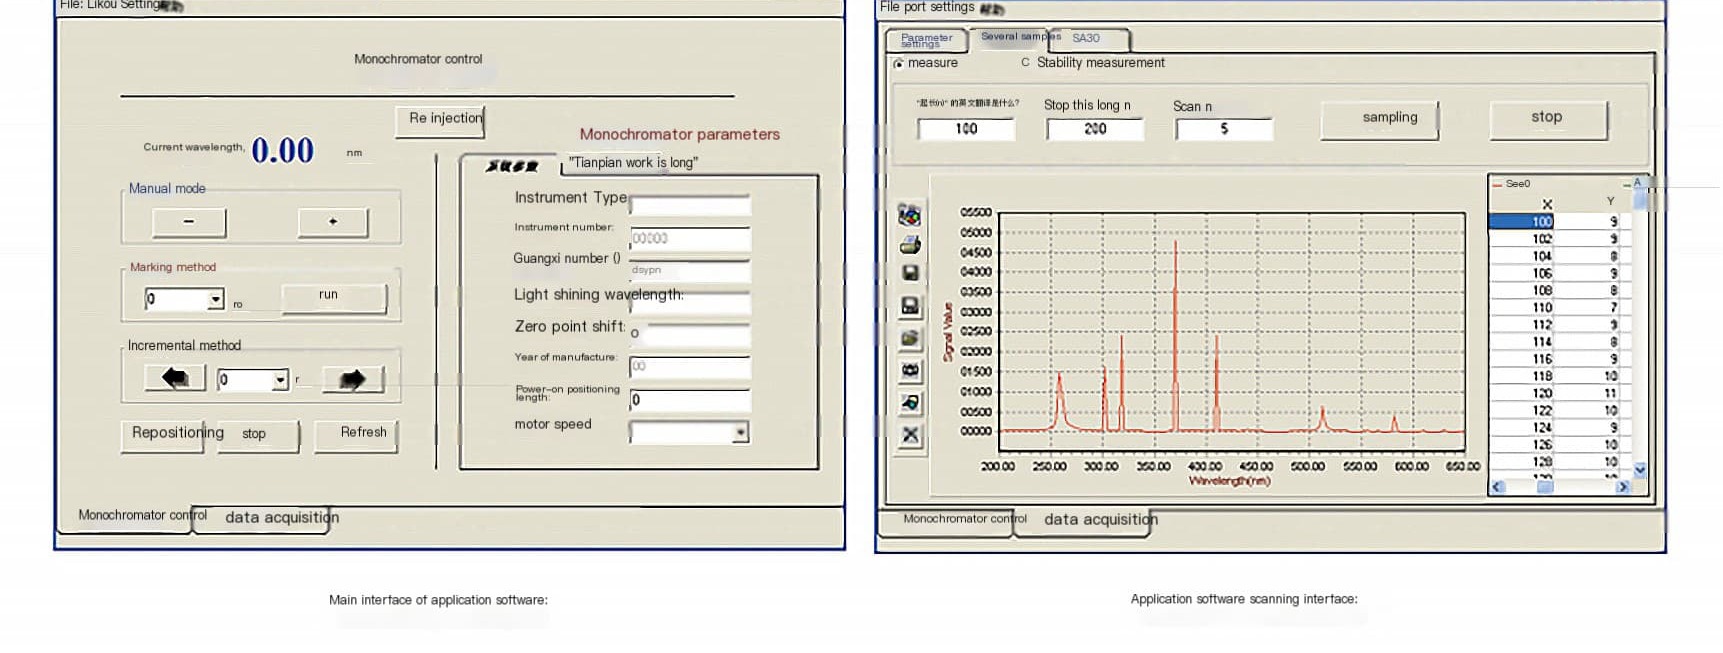This screenshot has width=1723, height=653.
Task: Select the measure radio button
Action: coord(898,64)
